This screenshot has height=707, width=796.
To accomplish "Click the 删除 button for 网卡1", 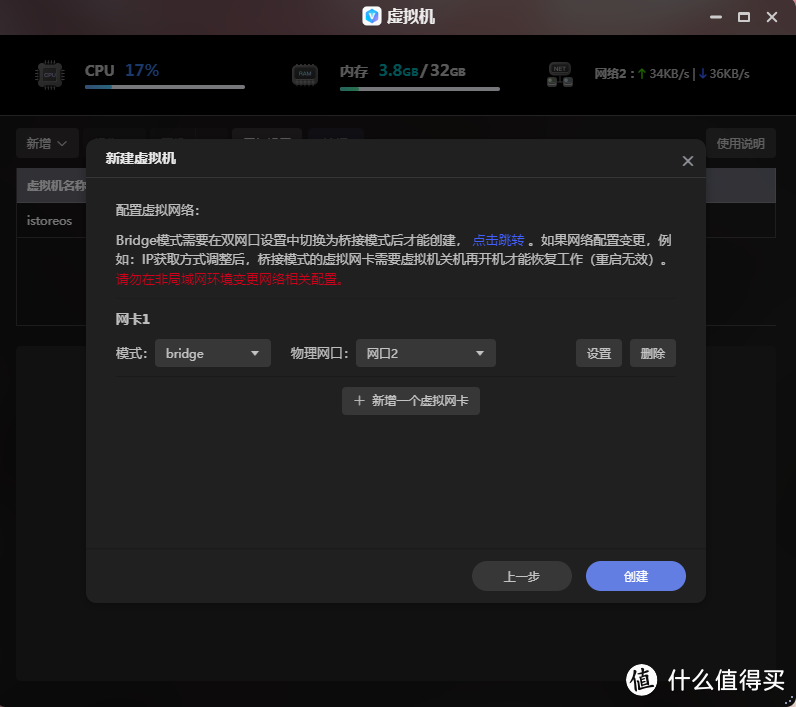I will click(x=652, y=353).
